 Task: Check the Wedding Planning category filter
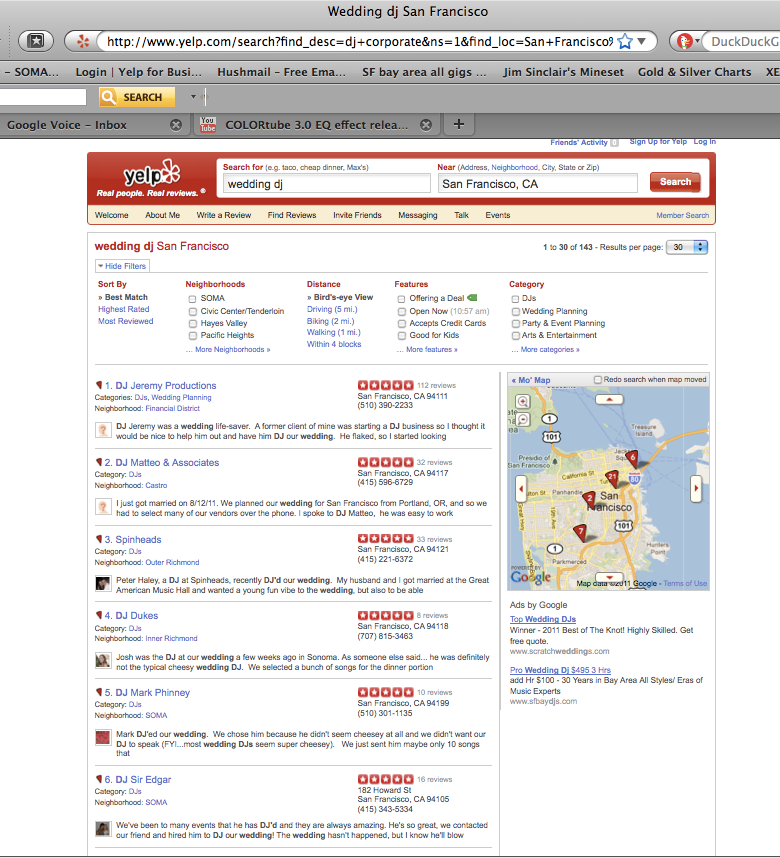tap(515, 311)
